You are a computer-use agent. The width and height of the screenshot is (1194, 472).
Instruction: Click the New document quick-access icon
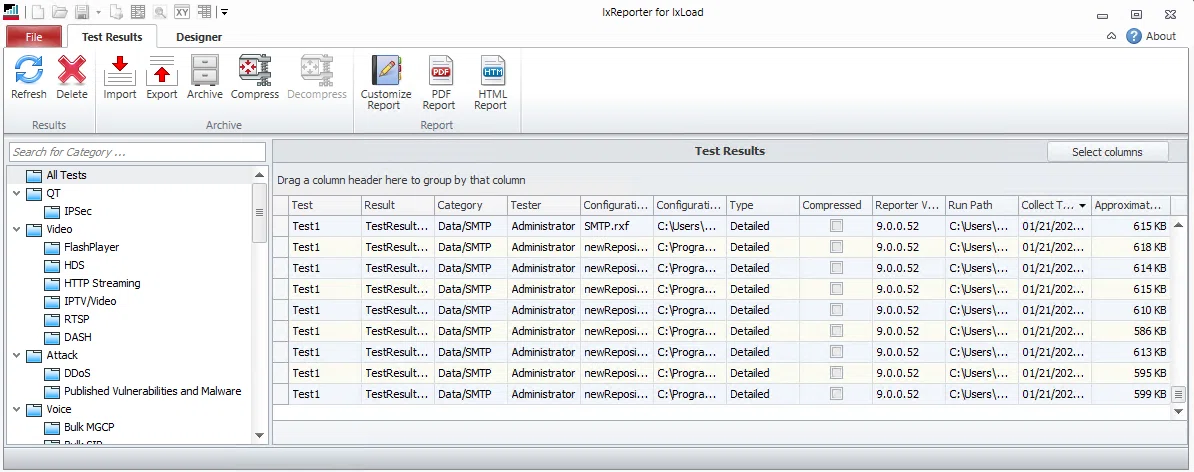click(38, 11)
